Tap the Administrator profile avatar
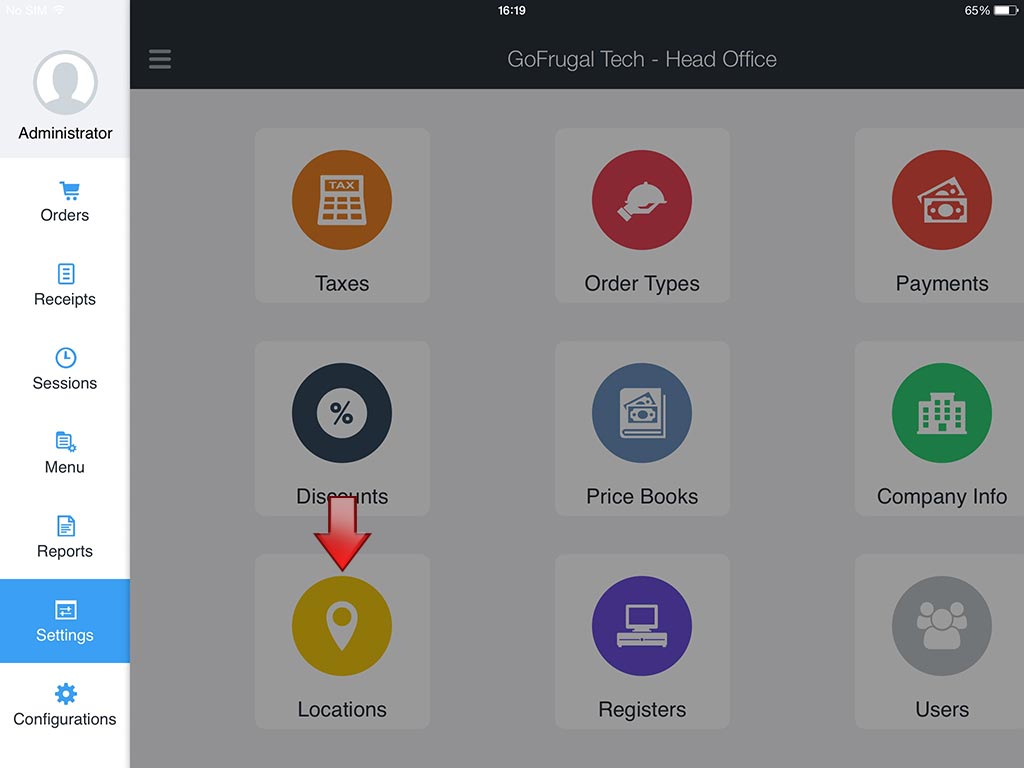Viewport: 1024px width, 768px height. coord(65,83)
